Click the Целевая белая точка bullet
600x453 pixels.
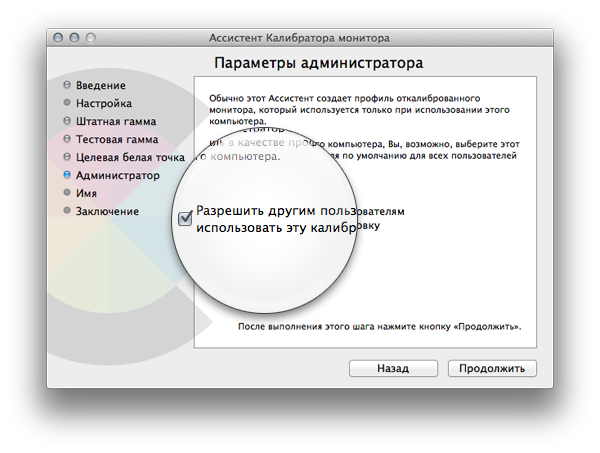coord(67,157)
